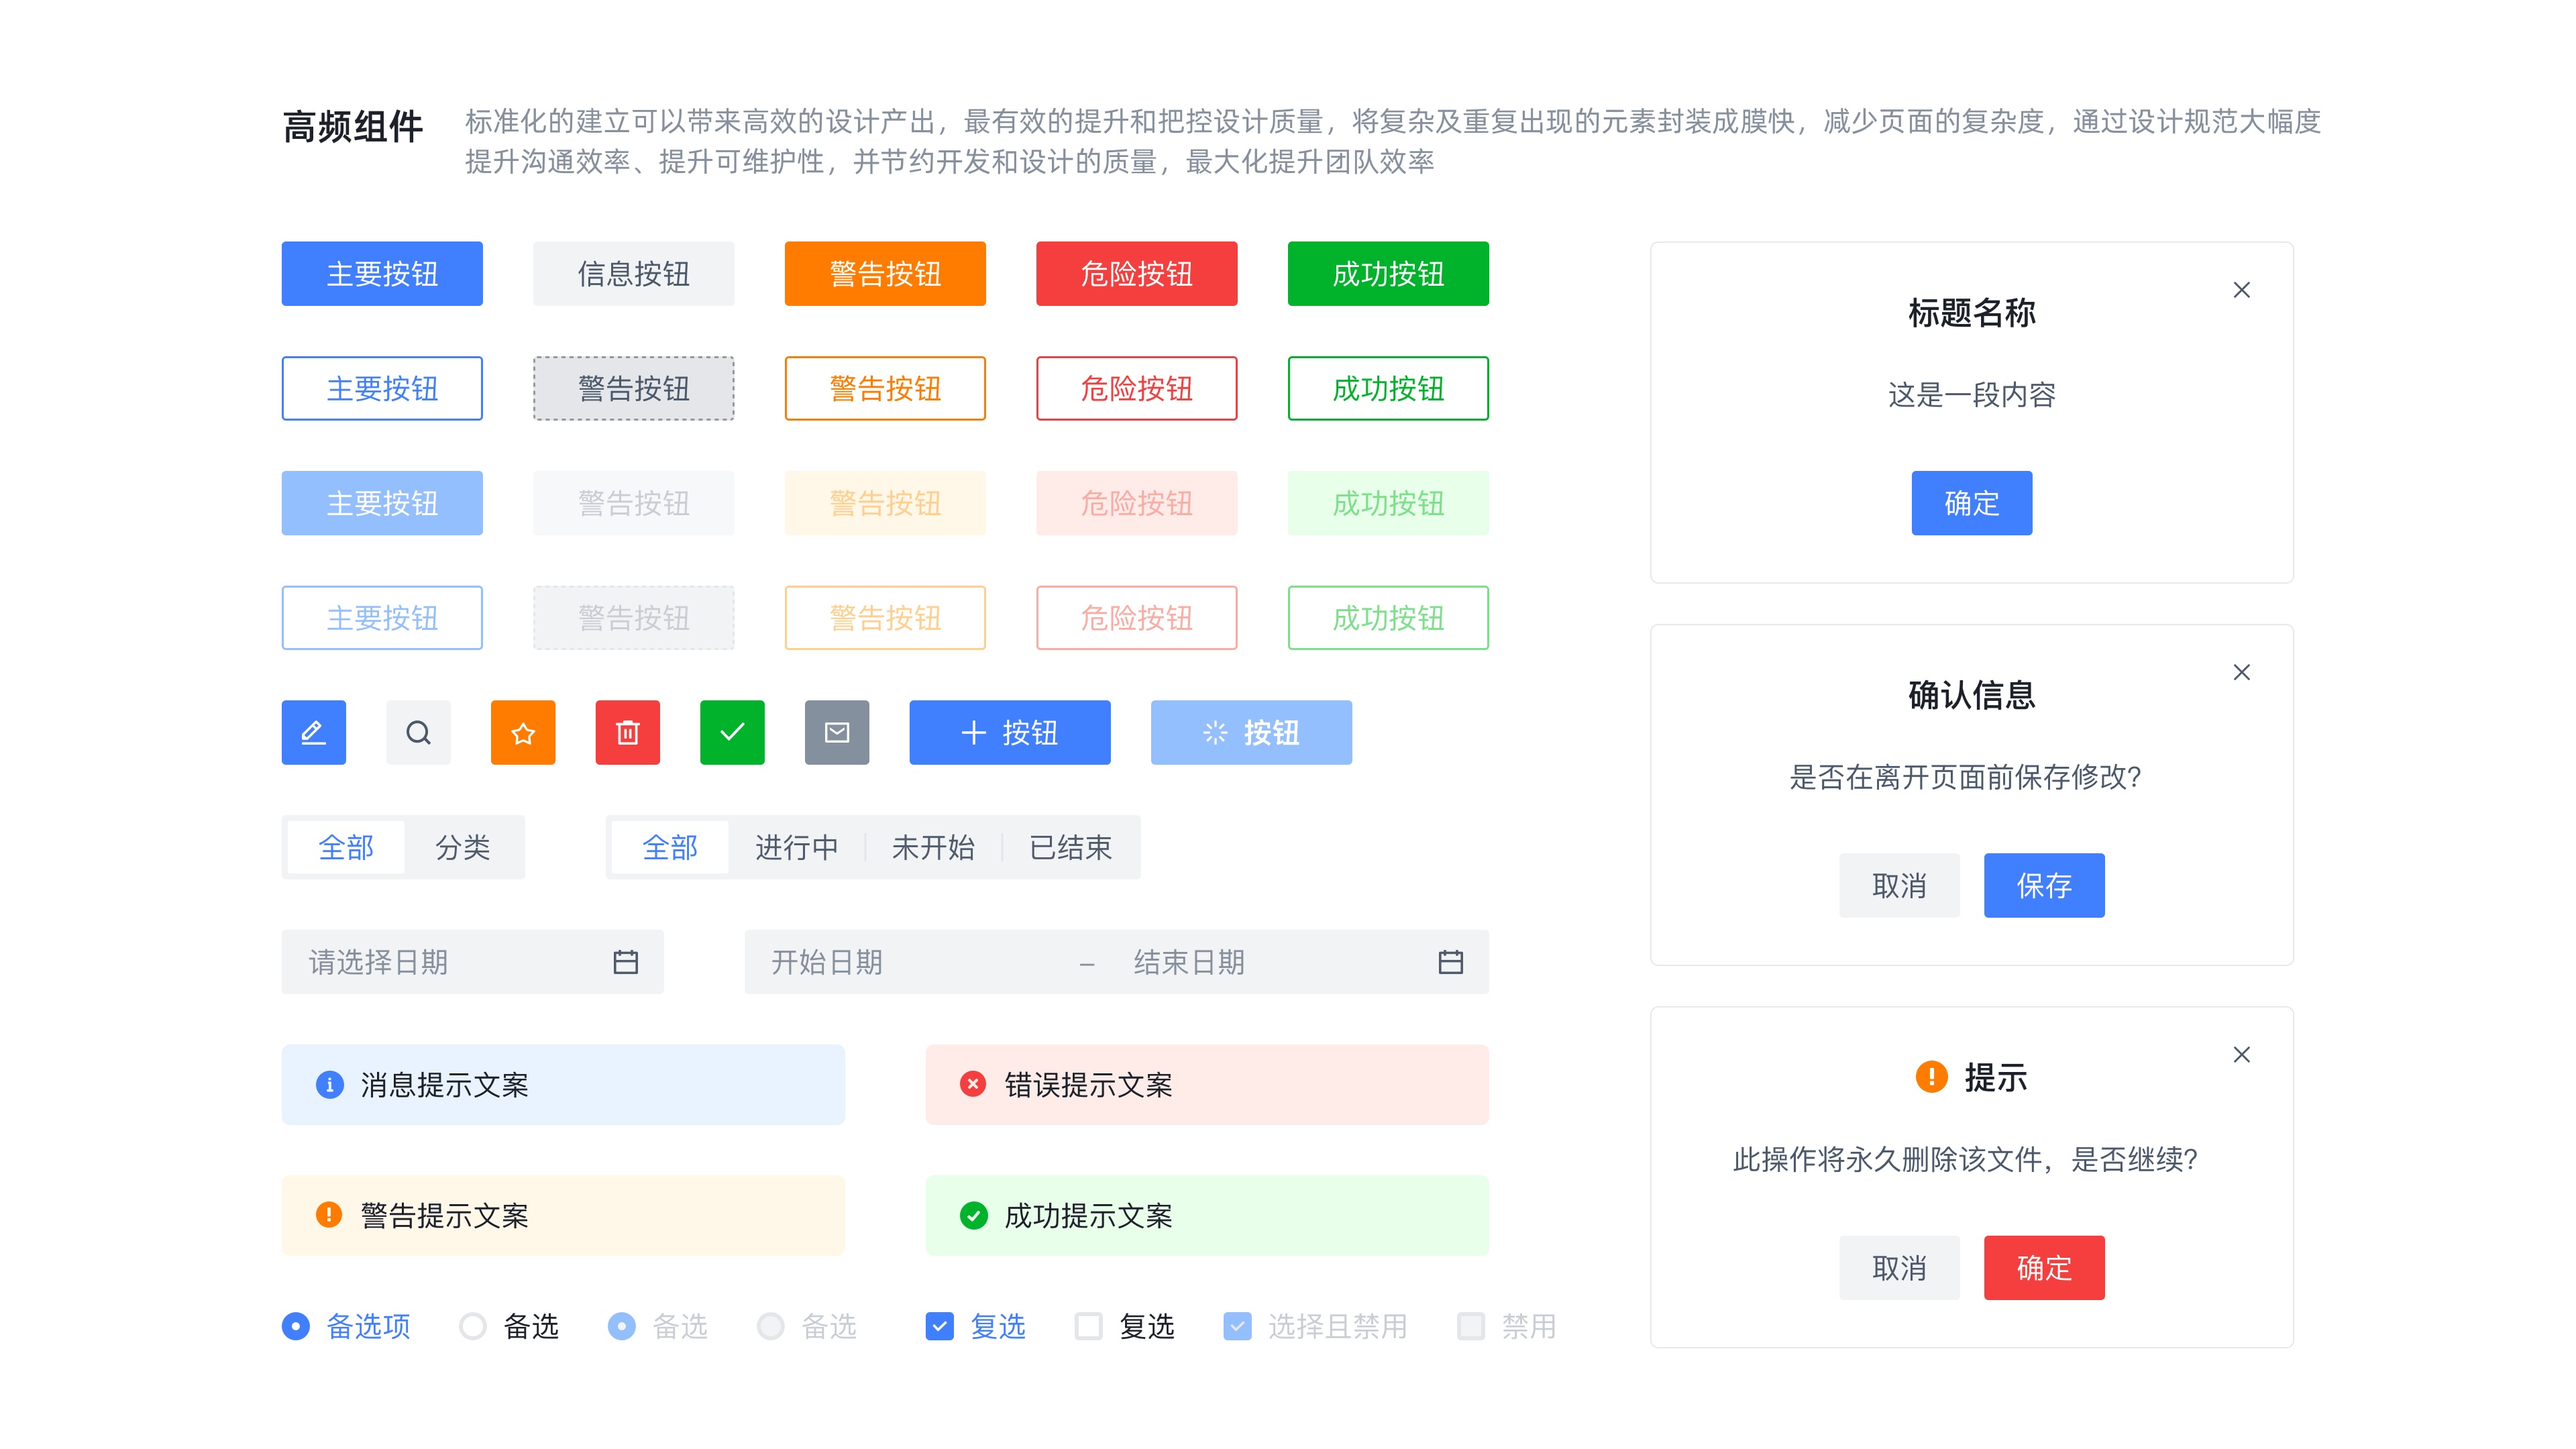Viewport: 2576px width, 1449px height.
Task: Click the gray search magnifier icon button
Action: point(418,732)
